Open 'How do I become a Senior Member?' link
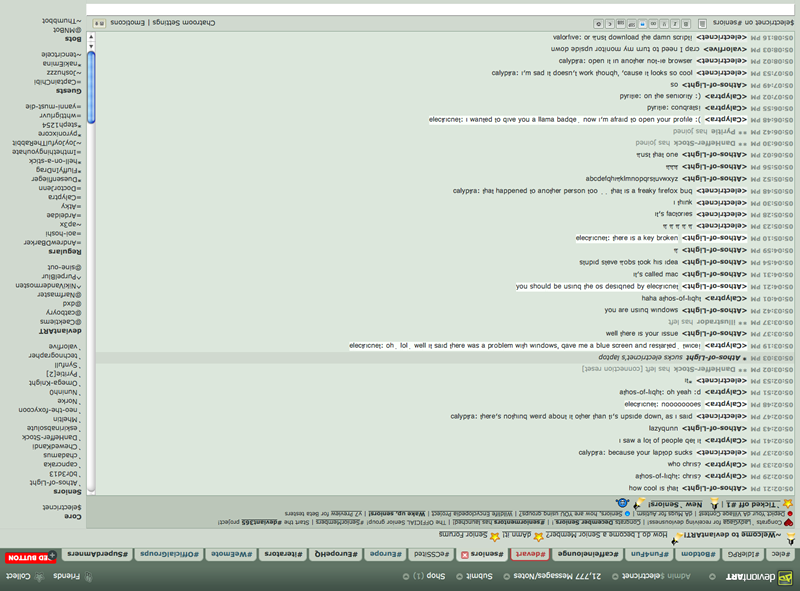The height and width of the screenshot is (591, 800). click(606, 535)
